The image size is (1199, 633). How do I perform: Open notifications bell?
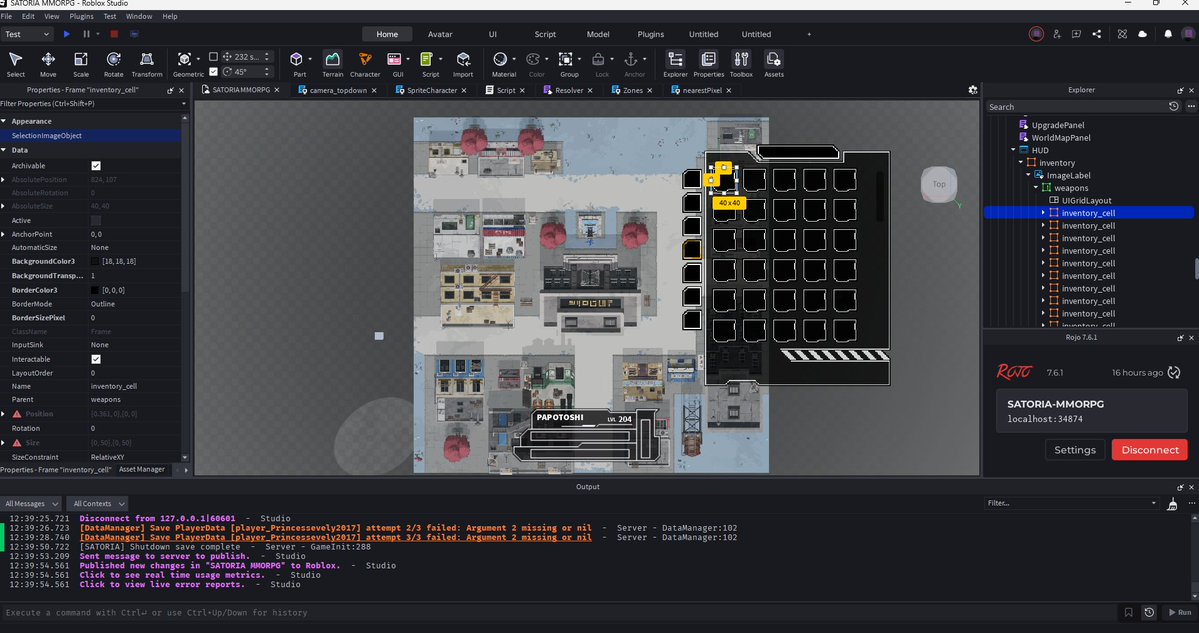(1168, 34)
